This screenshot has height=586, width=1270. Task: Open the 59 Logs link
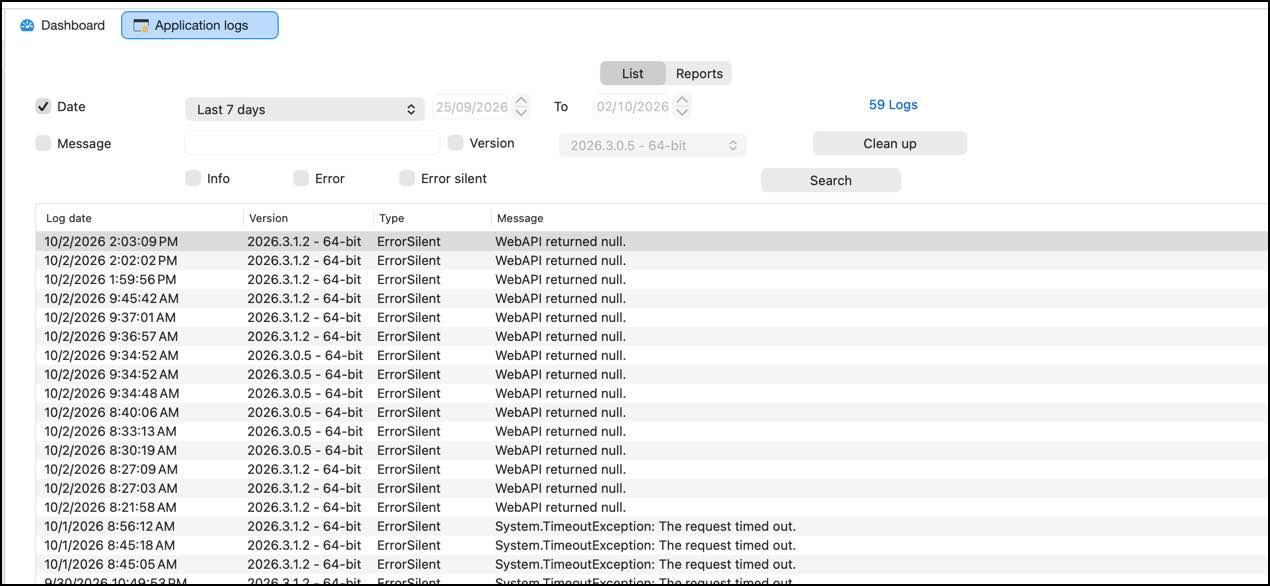point(893,104)
